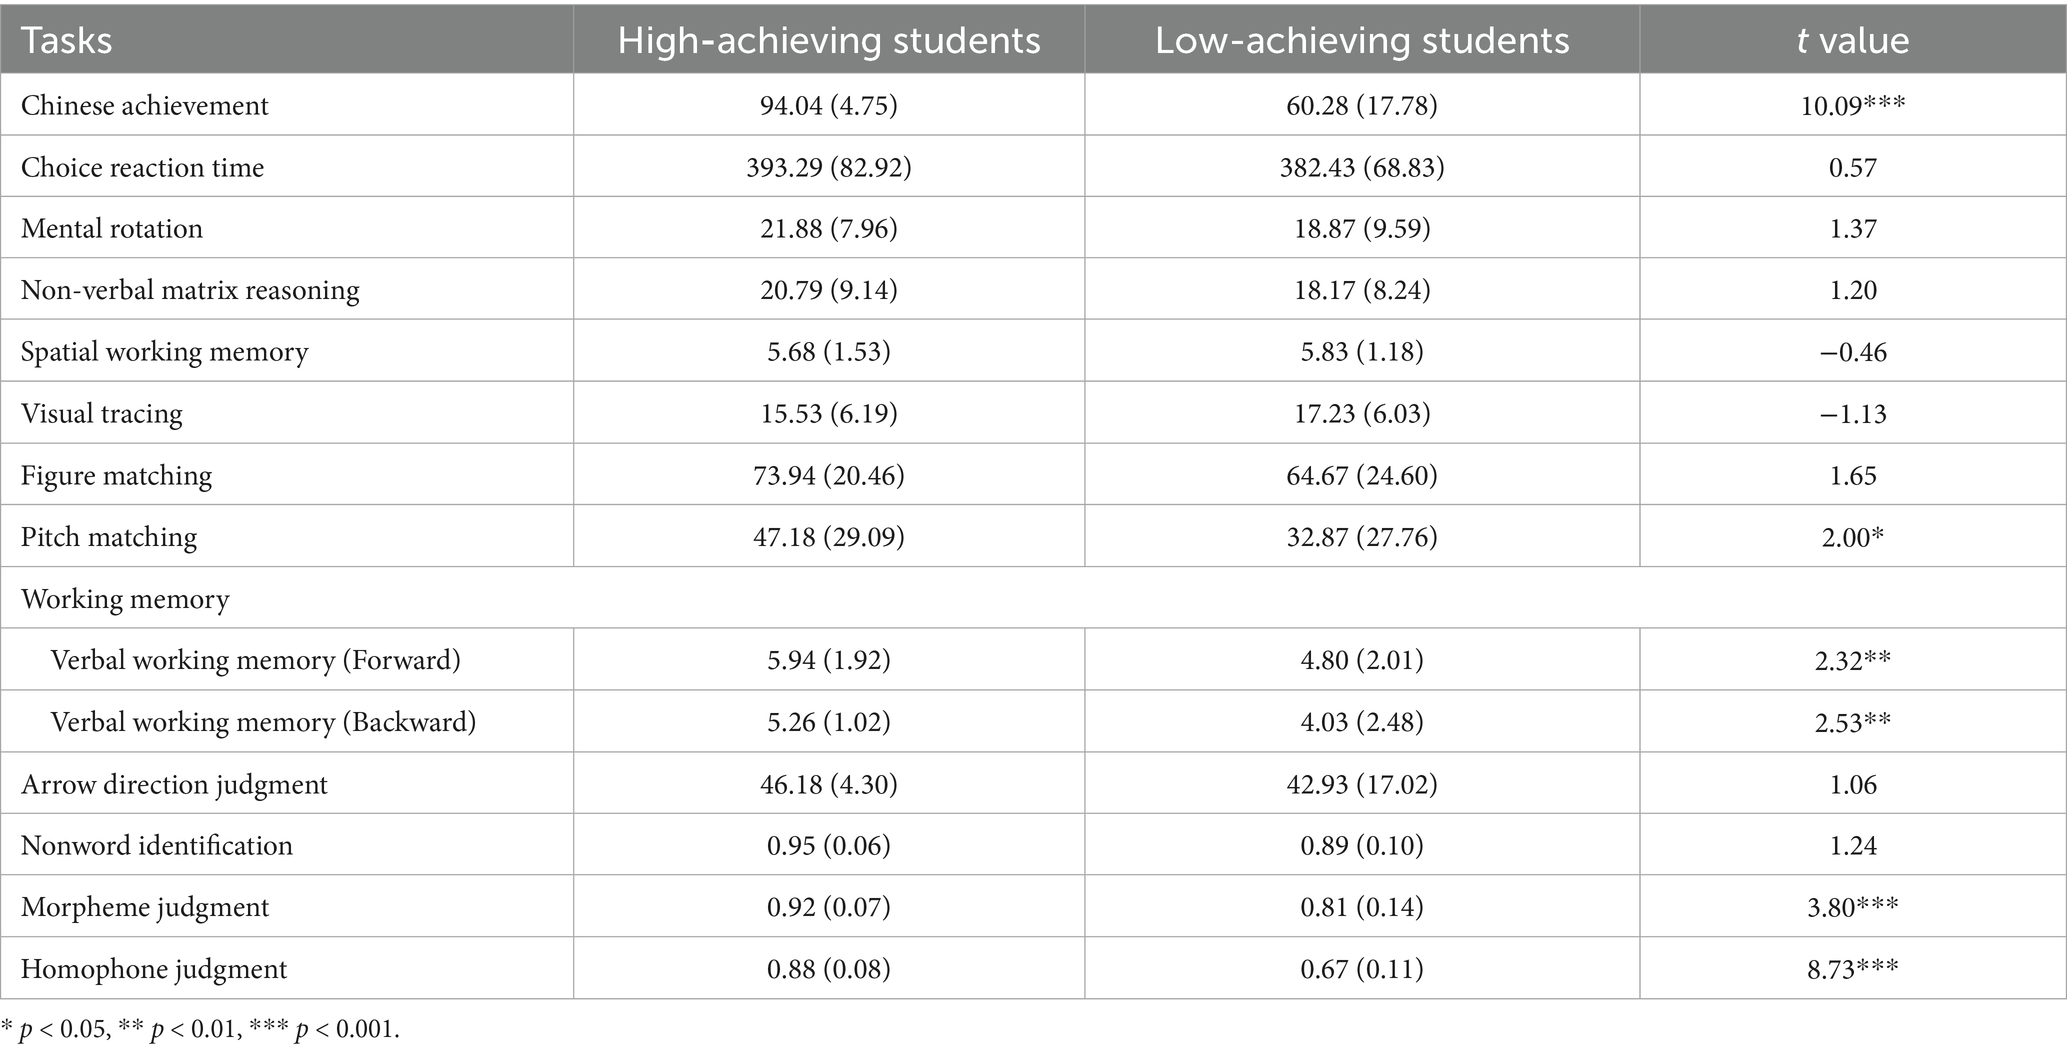
Task: Select the "Homophone judgment" row label
Action: [154, 970]
